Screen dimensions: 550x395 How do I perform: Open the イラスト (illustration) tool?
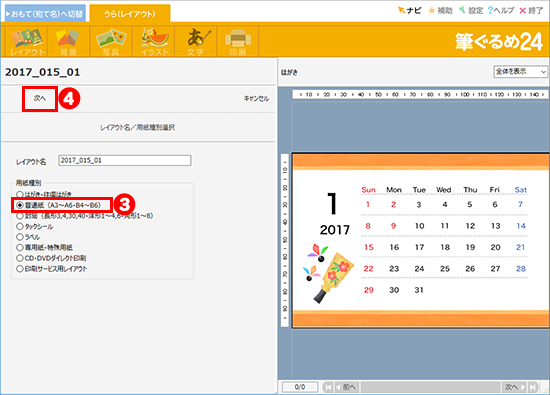153,41
